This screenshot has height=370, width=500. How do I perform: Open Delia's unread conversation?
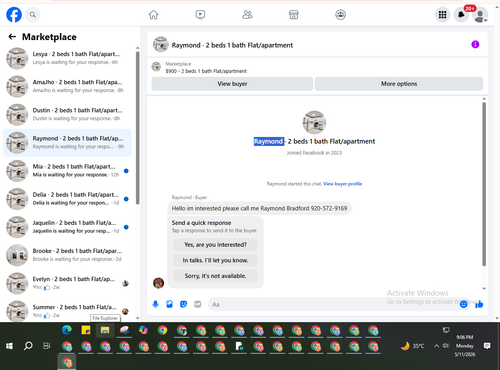(x=67, y=199)
